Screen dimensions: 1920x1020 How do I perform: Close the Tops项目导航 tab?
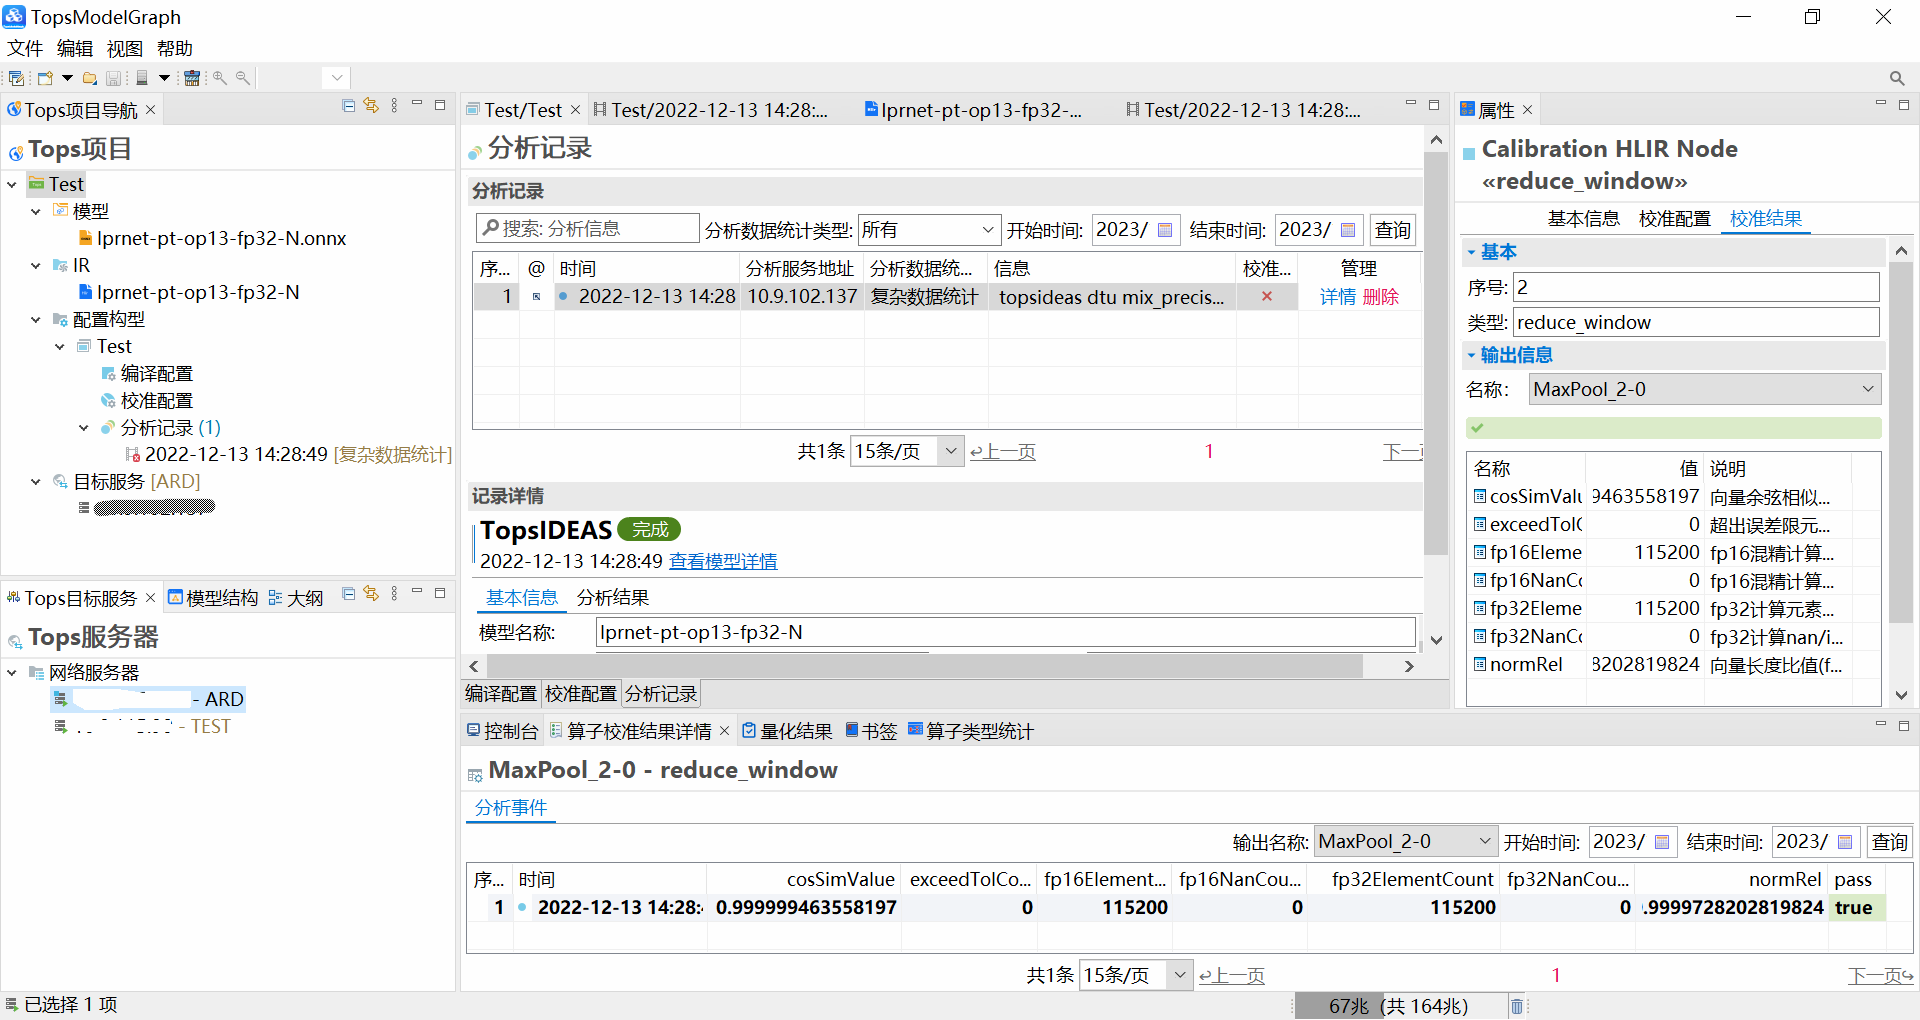pos(151,109)
